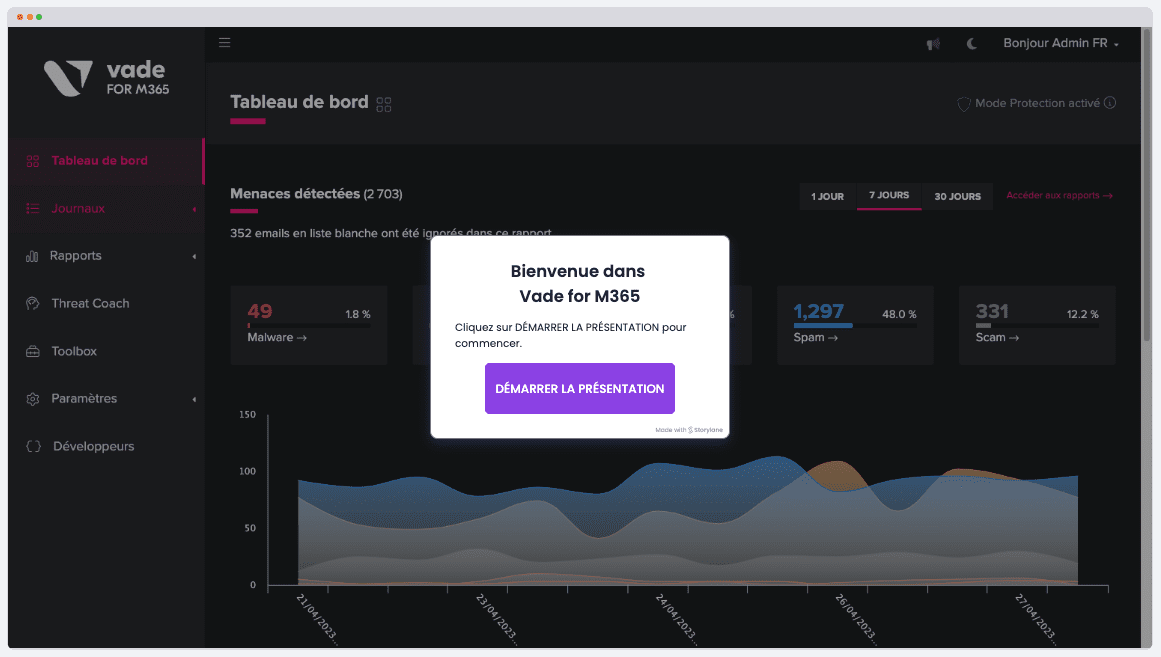Click the Mode Protection activé label
1161x657 pixels.
(x=1037, y=104)
